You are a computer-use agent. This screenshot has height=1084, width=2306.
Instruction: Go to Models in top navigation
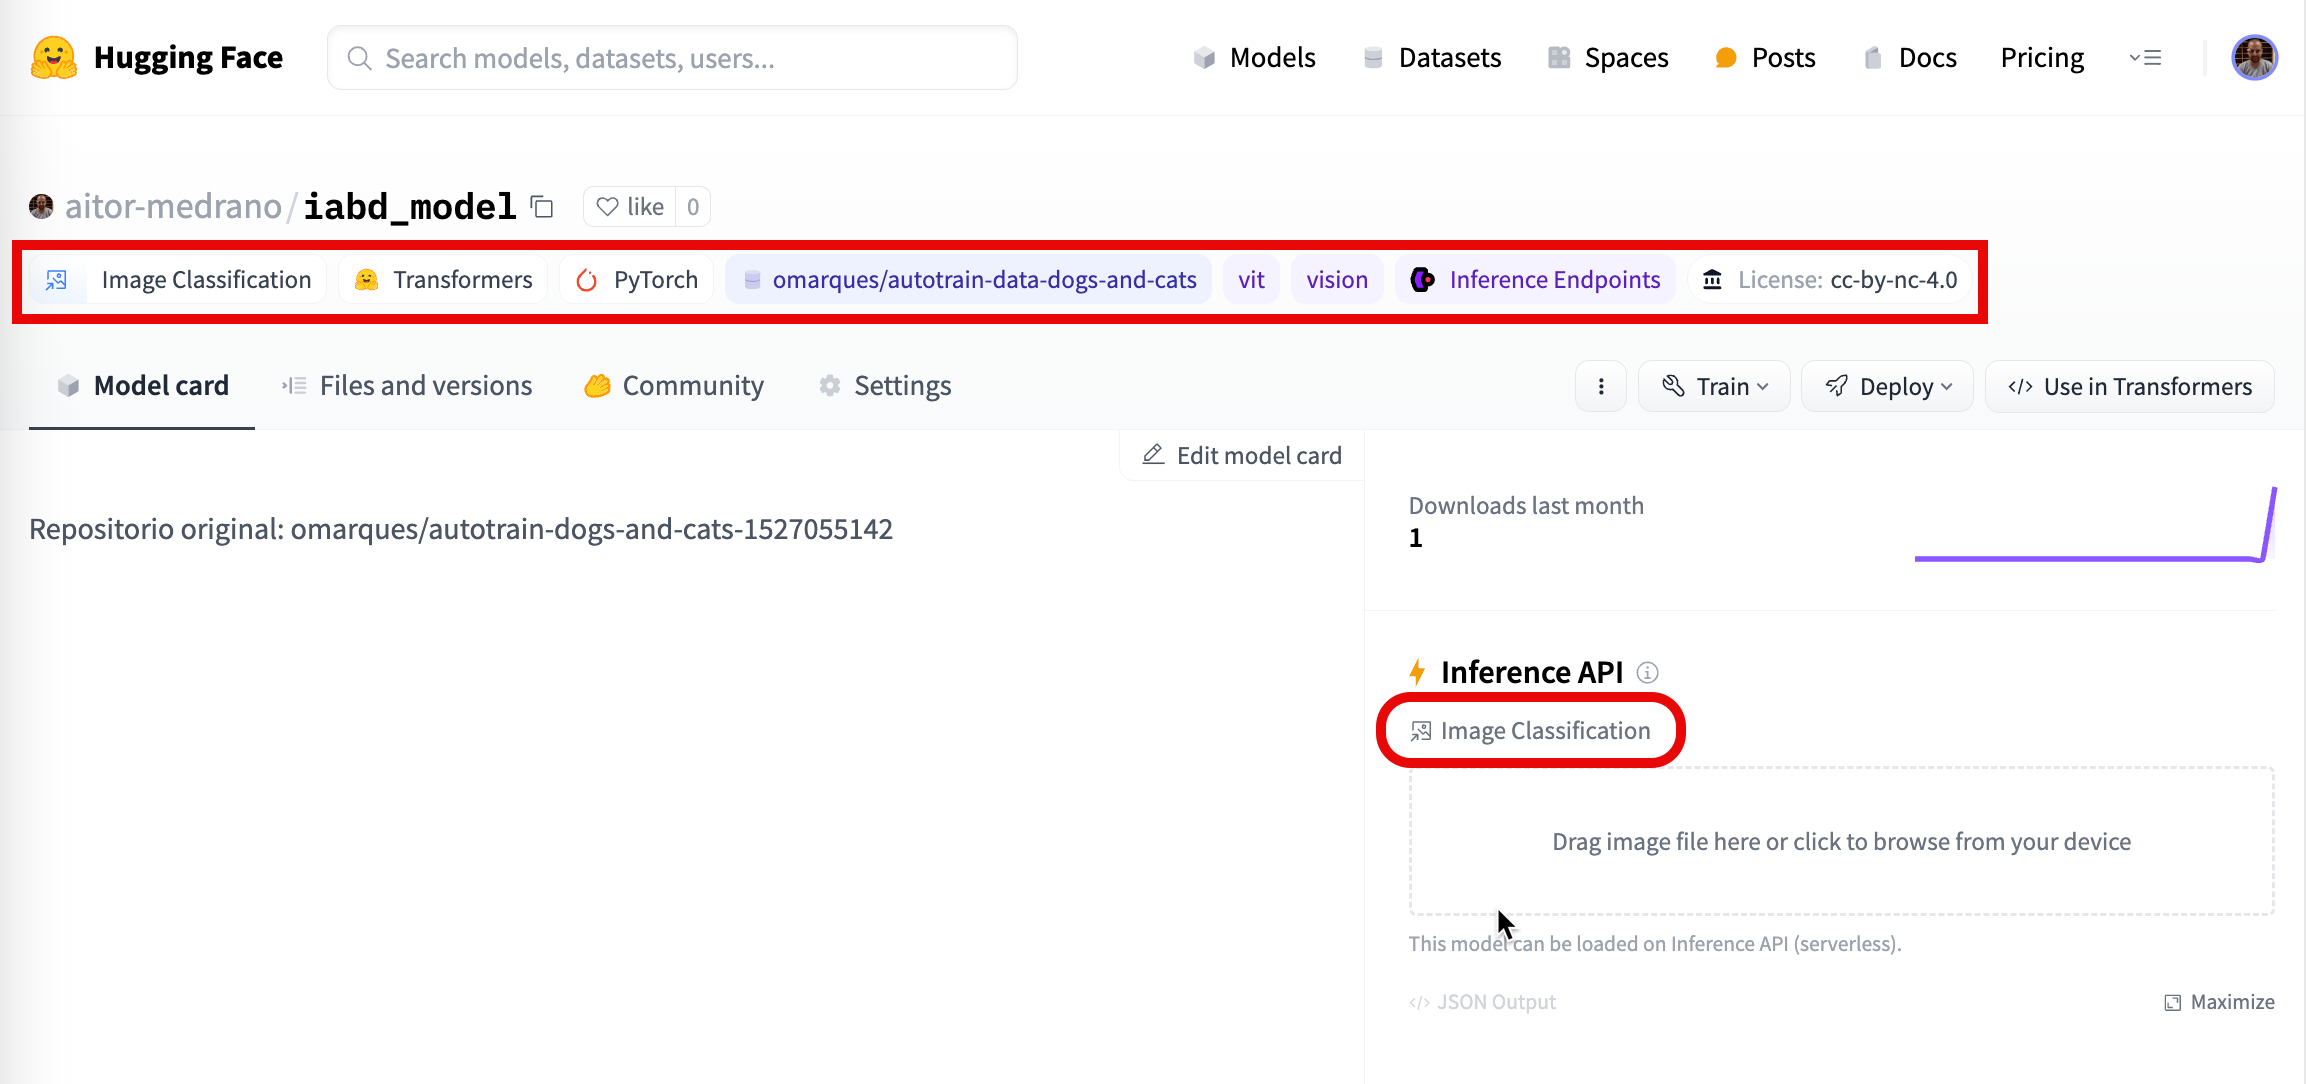pyautogui.click(x=1254, y=58)
